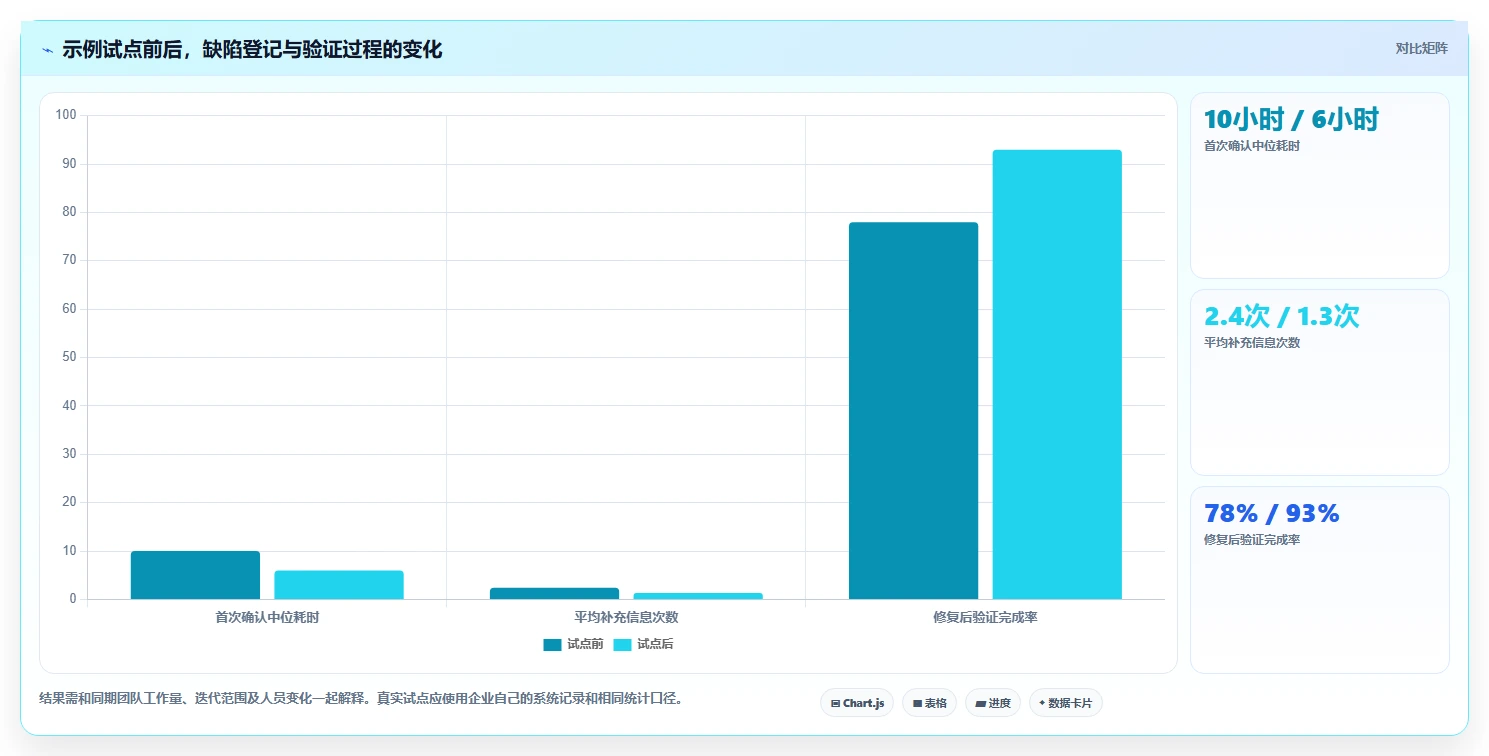This screenshot has width=1489, height=756.
Task: Click the 修复后验证完成率 x-axis label
Action: click(x=985, y=617)
